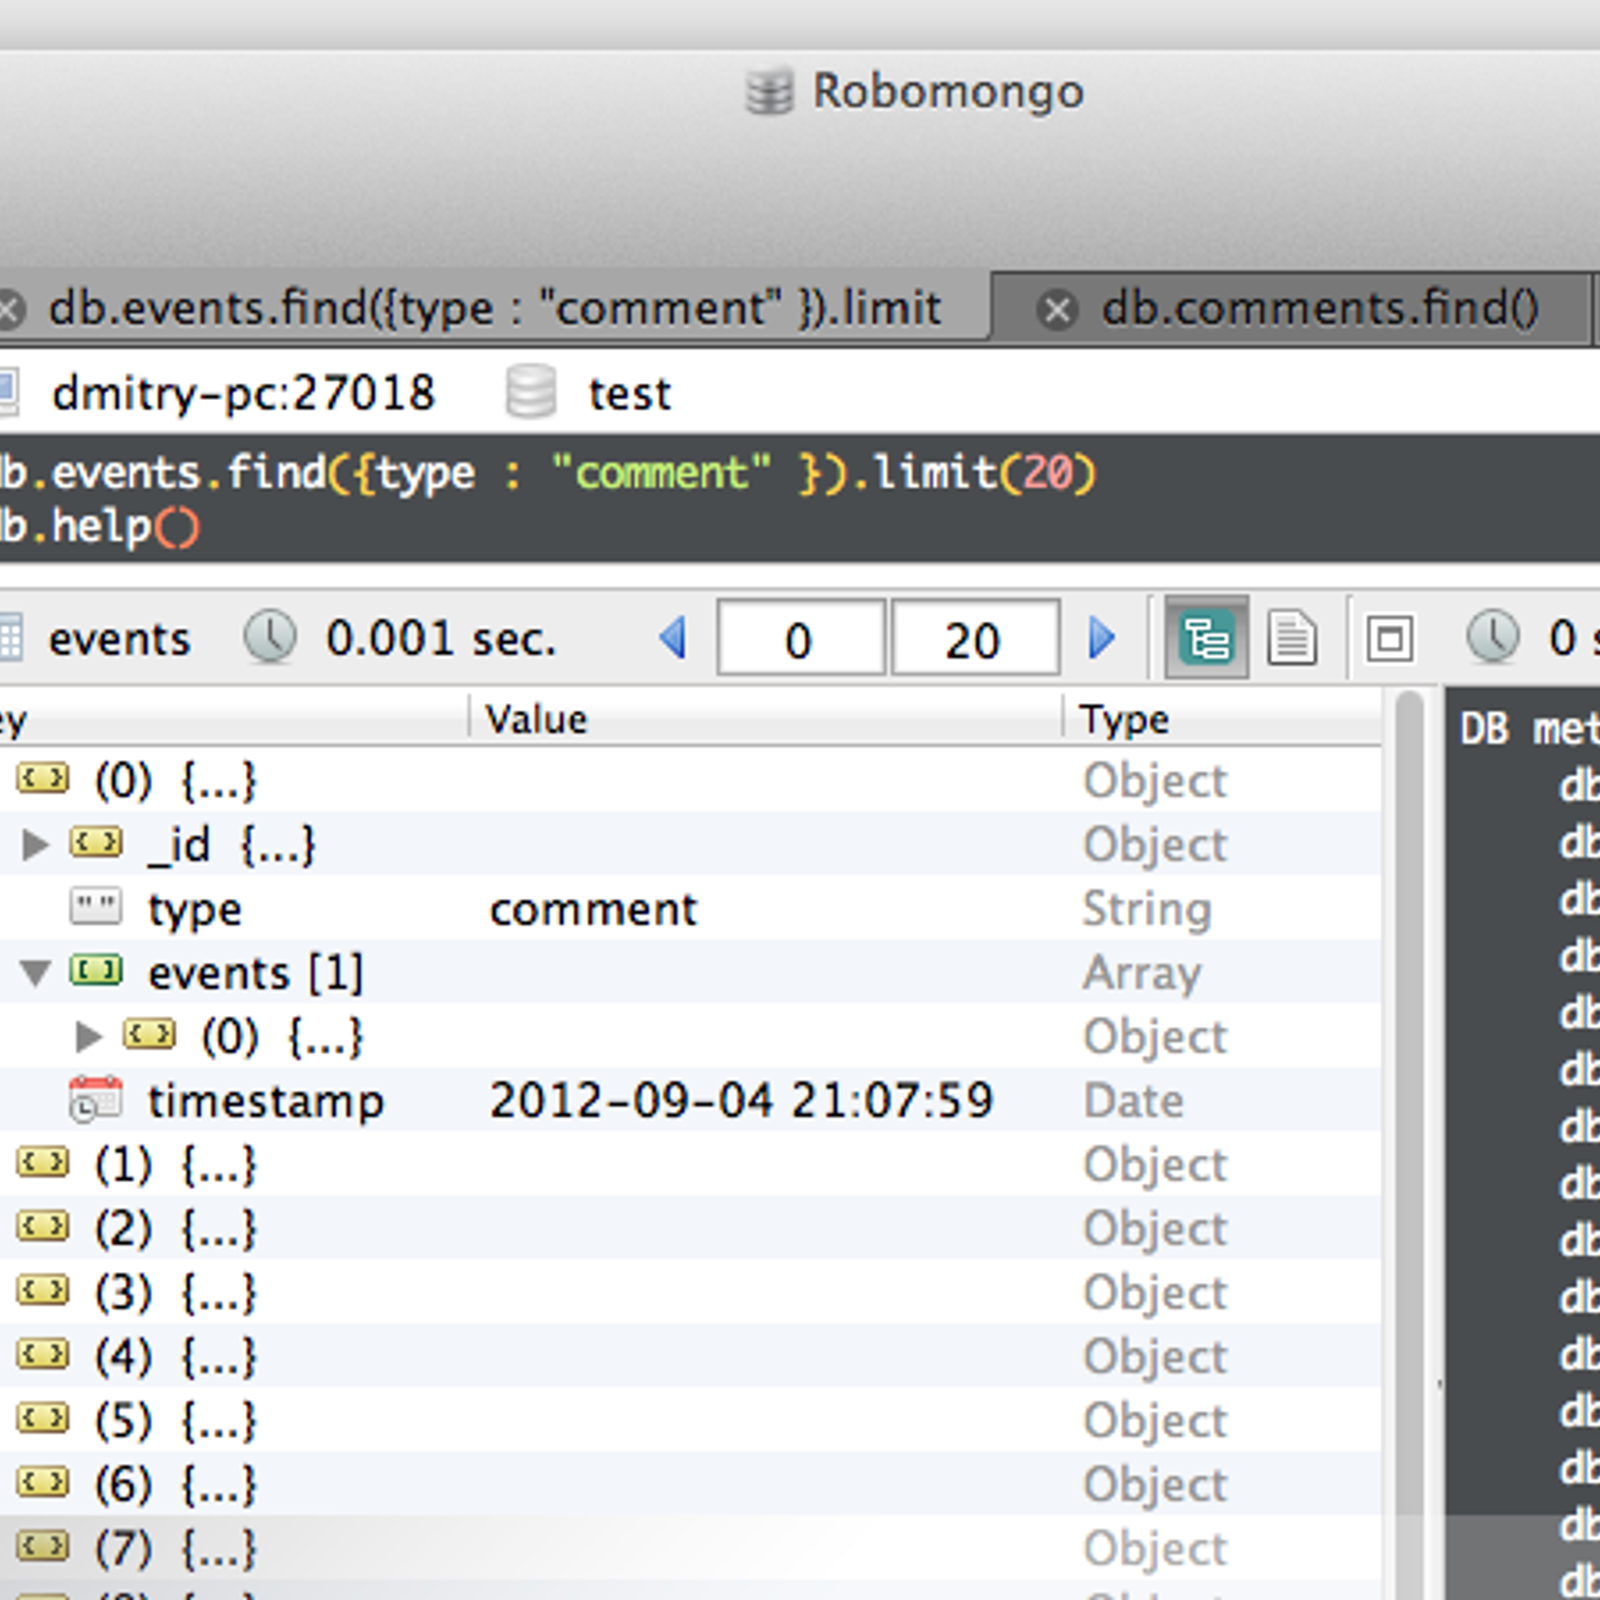Image resolution: width=1600 pixels, height=1600 pixels.
Task: Click the timestamp calendar icon
Action: point(96,1099)
